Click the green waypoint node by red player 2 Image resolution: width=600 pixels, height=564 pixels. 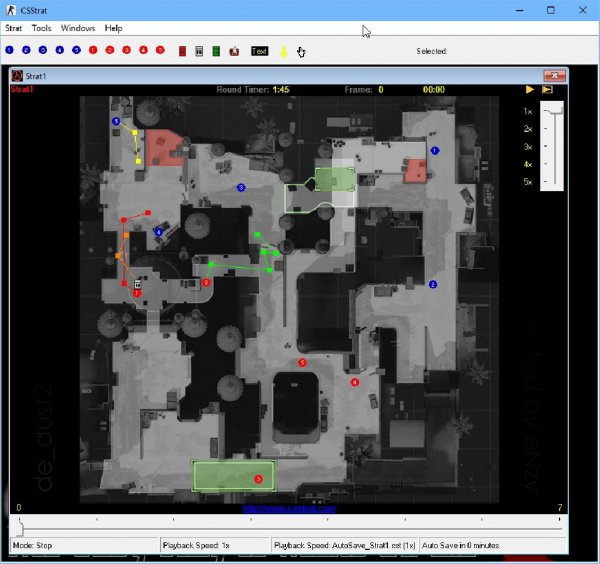(211, 264)
